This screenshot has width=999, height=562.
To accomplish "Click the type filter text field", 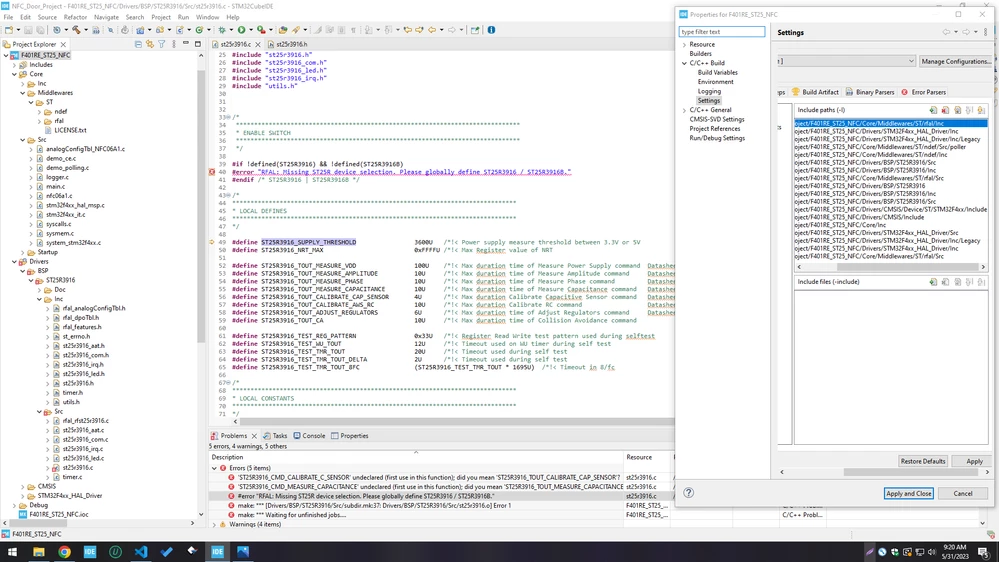I will pos(721,32).
